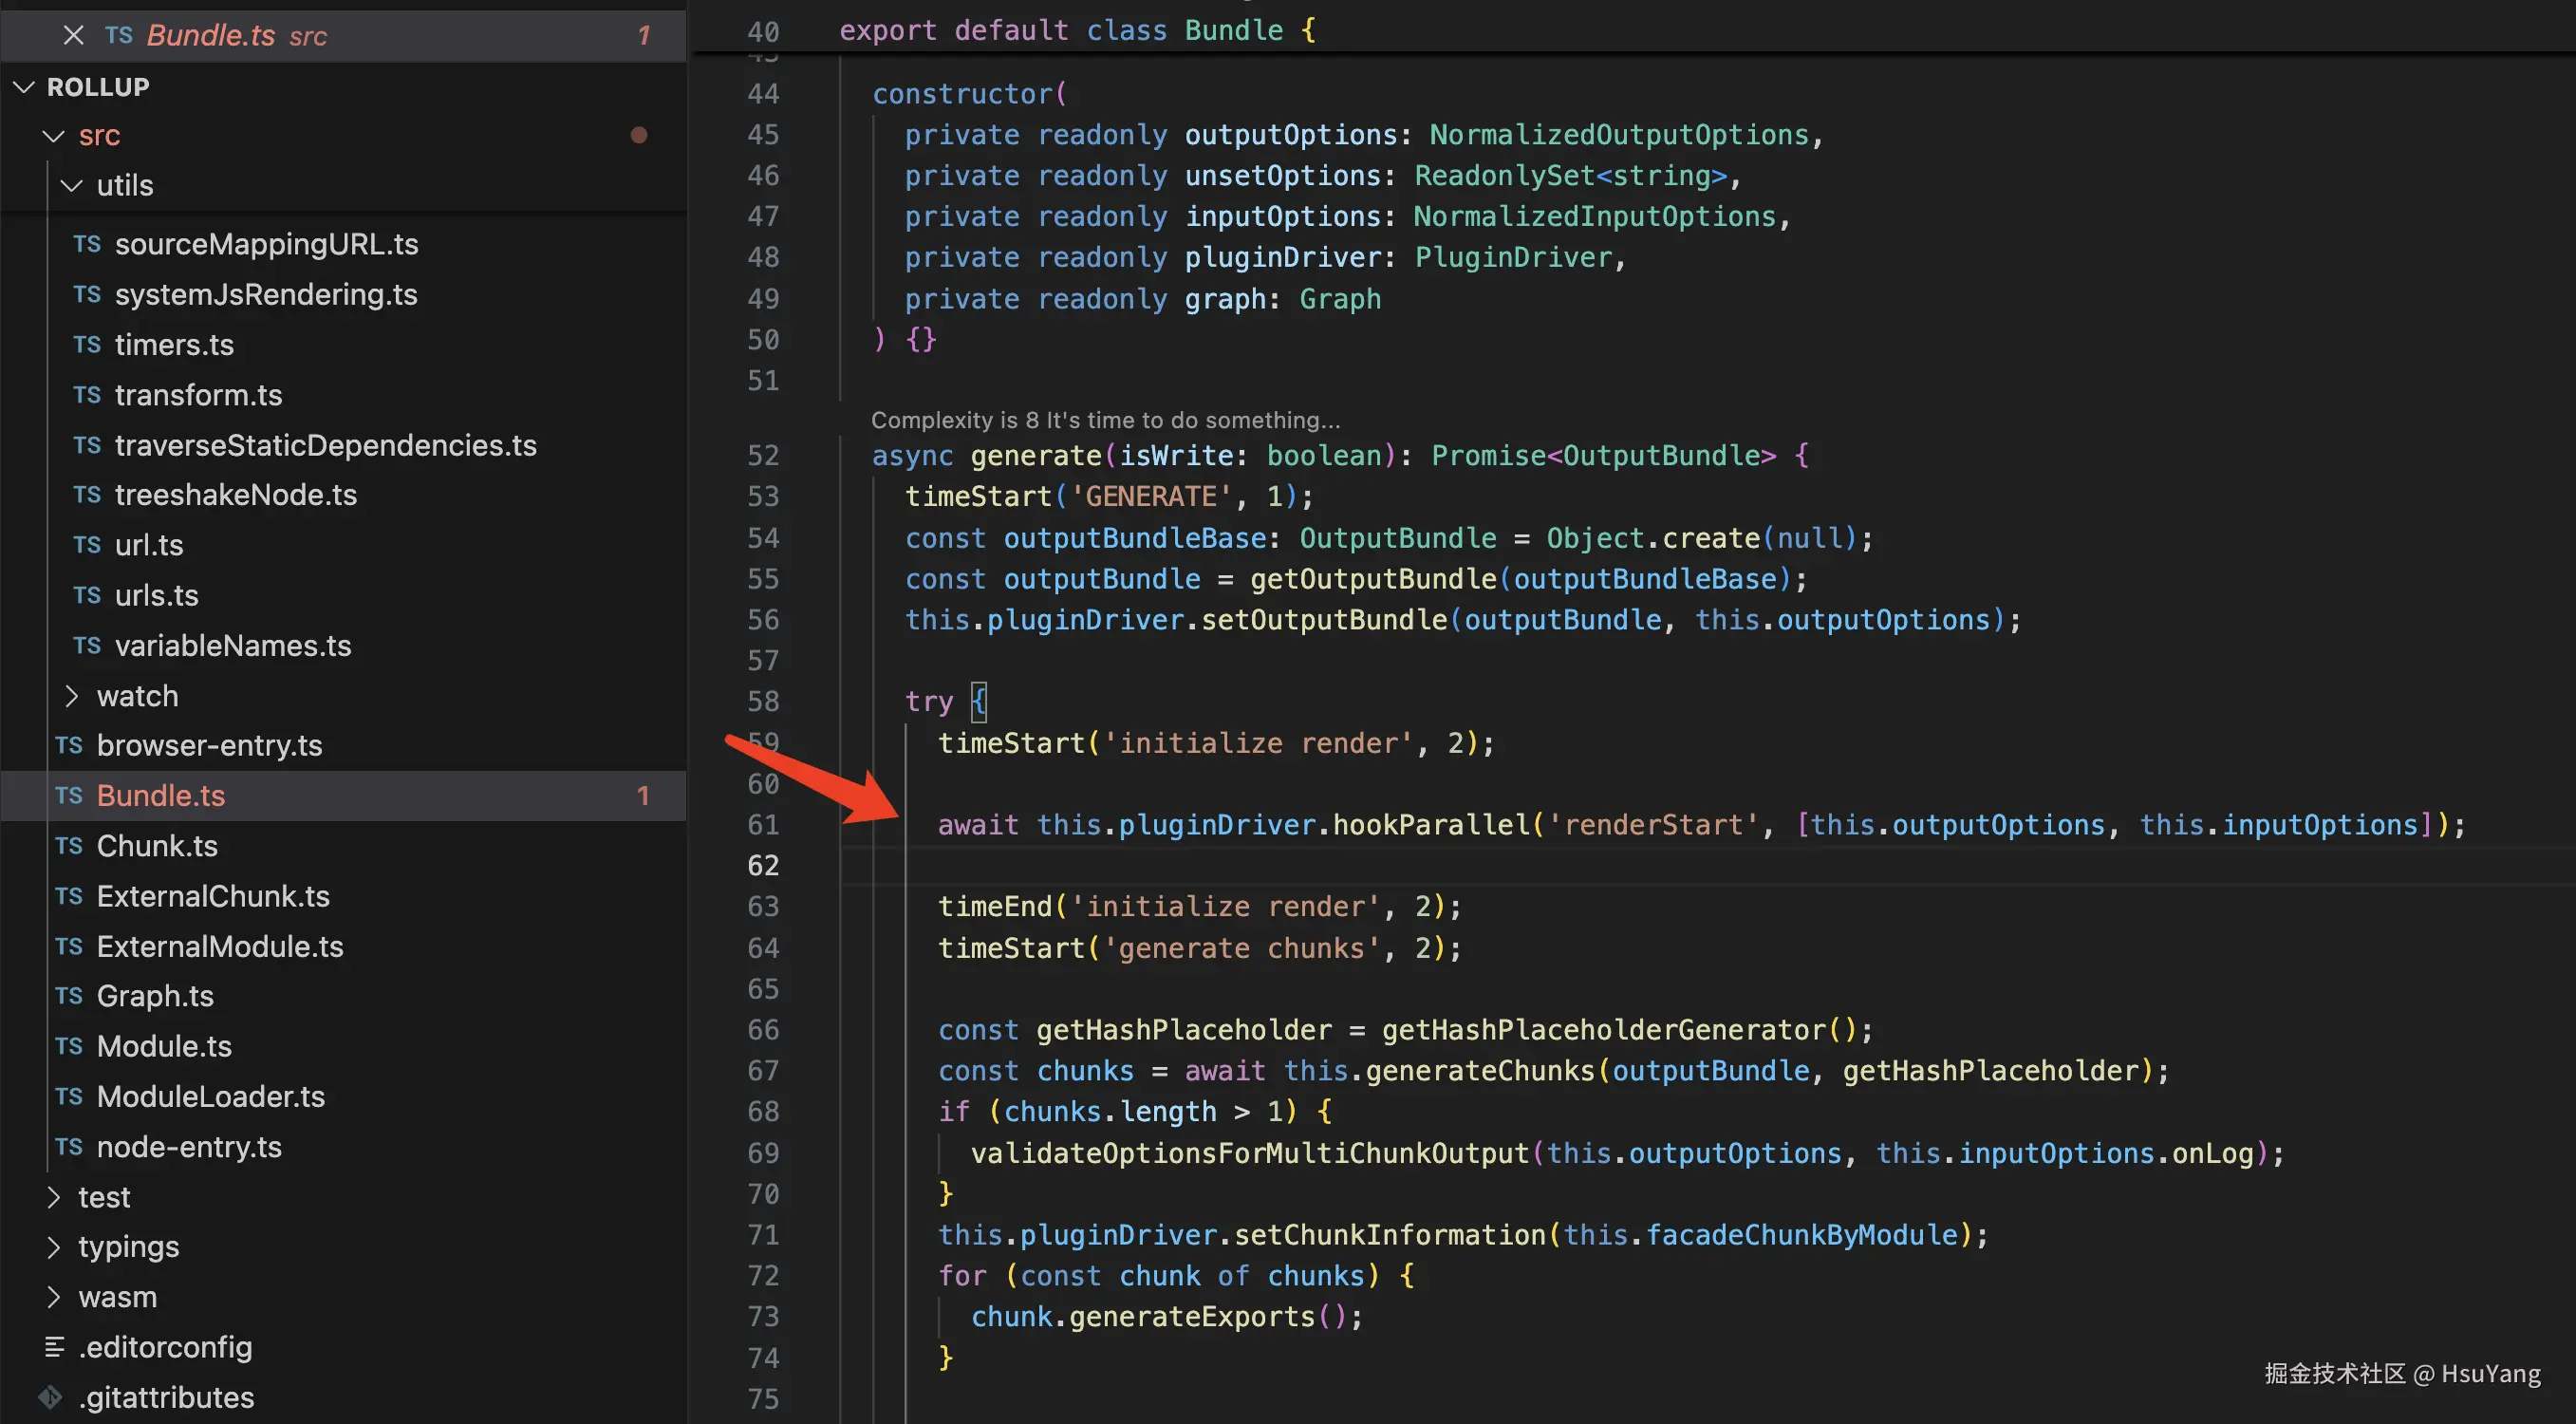The height and width of the screenshot is (1424, 2576).
Task: Expand the test folder
Action: click(54, 1197)
